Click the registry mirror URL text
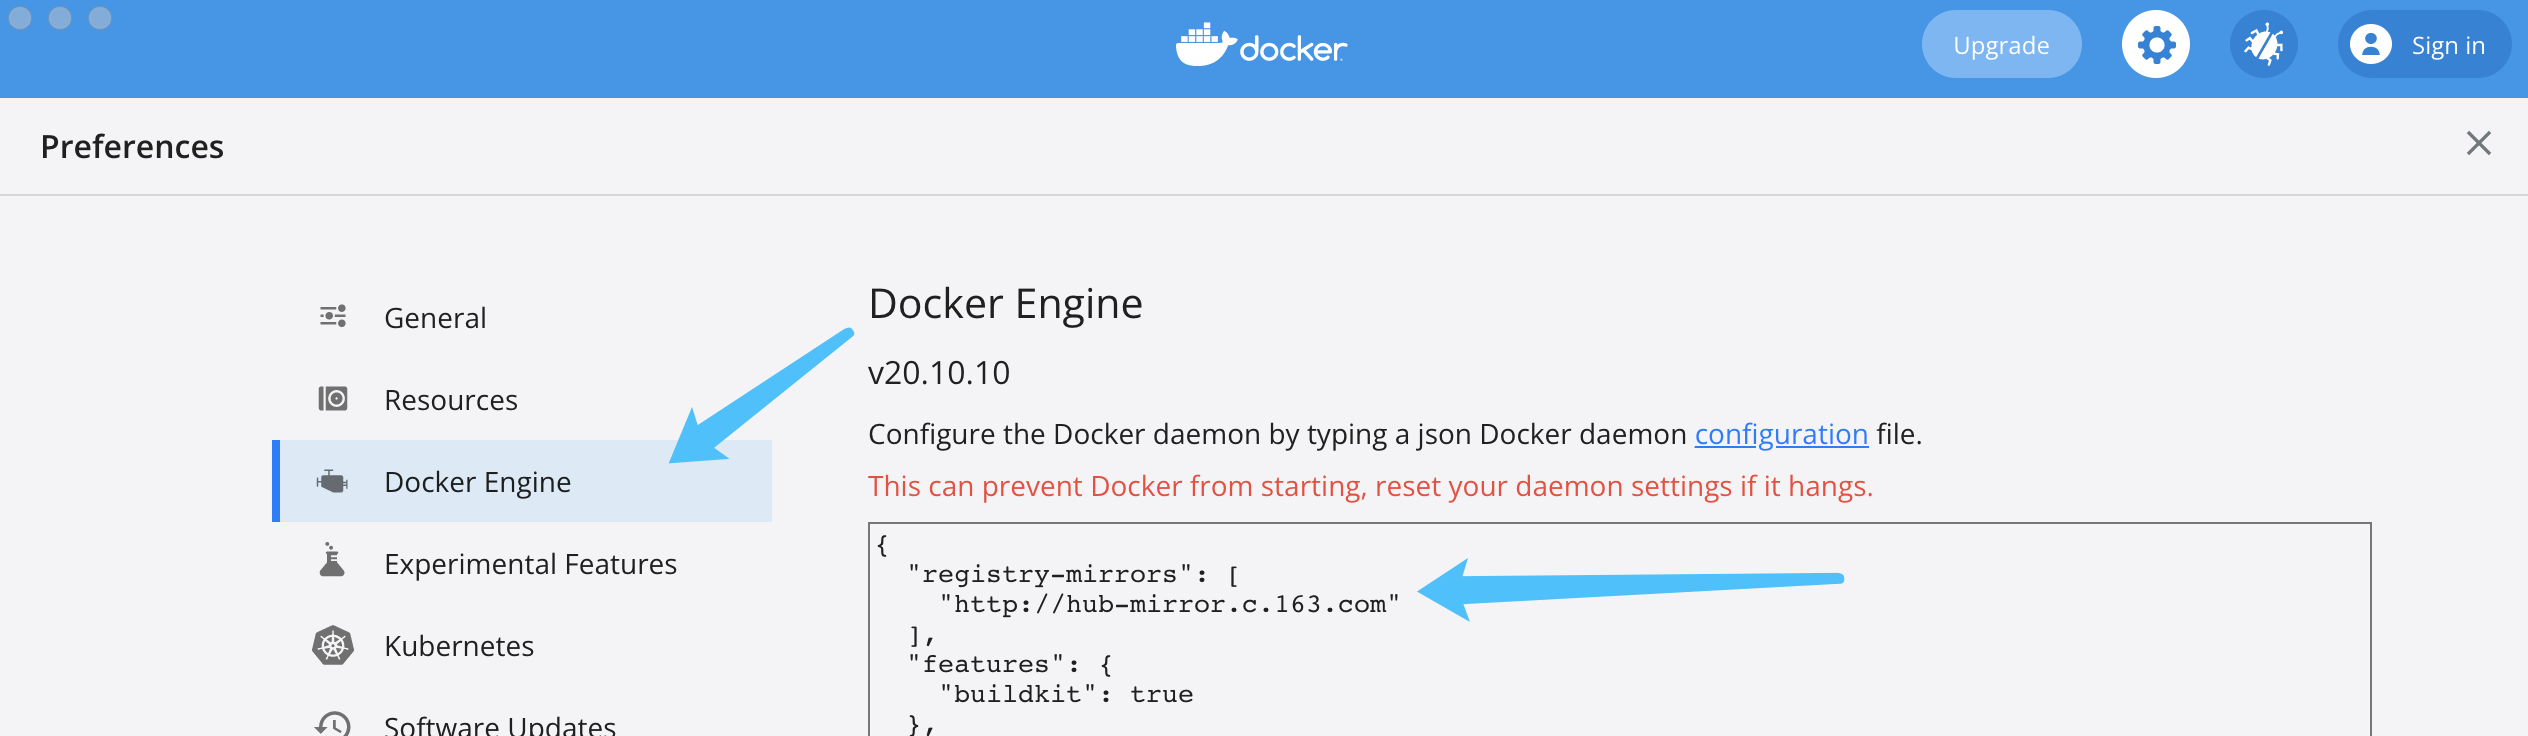This screenshot has width=2528, height=736. click(1170, 604)
